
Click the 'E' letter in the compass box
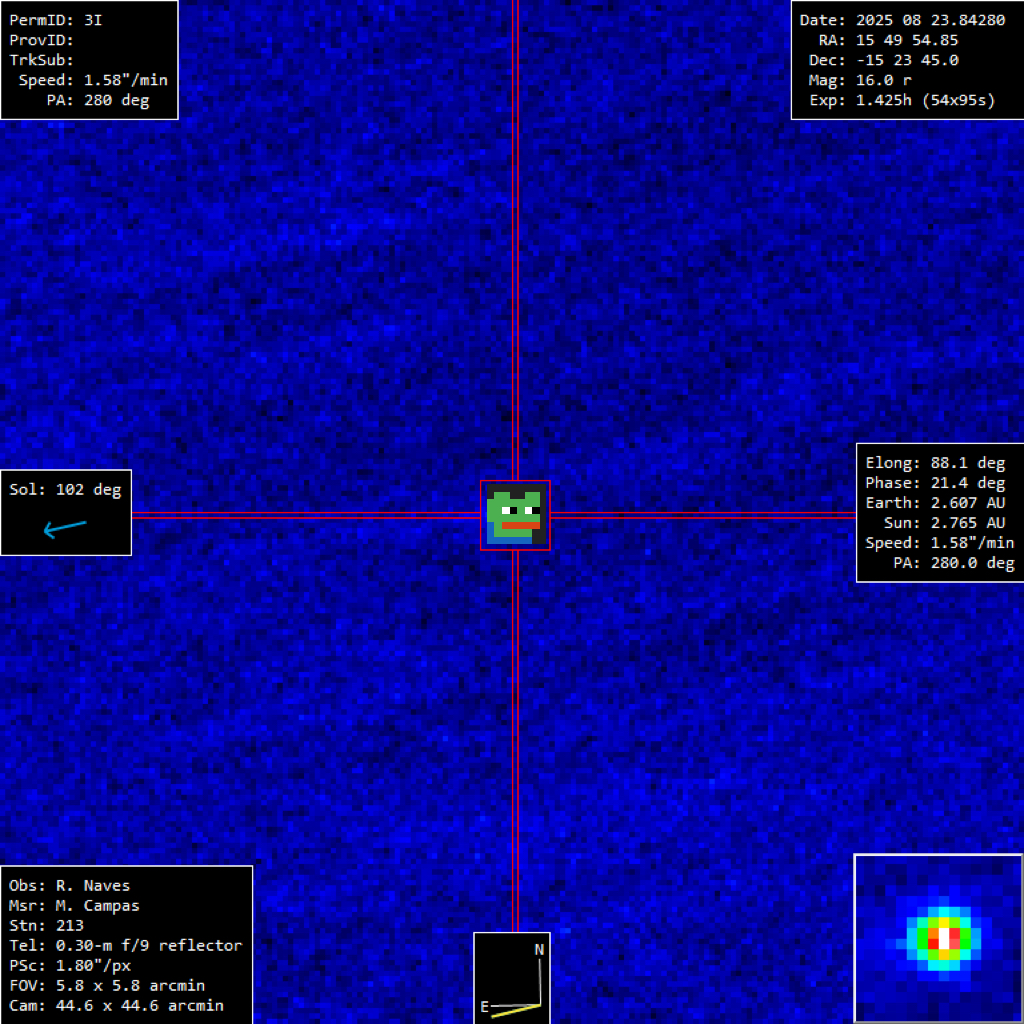tap(485, 1007)
